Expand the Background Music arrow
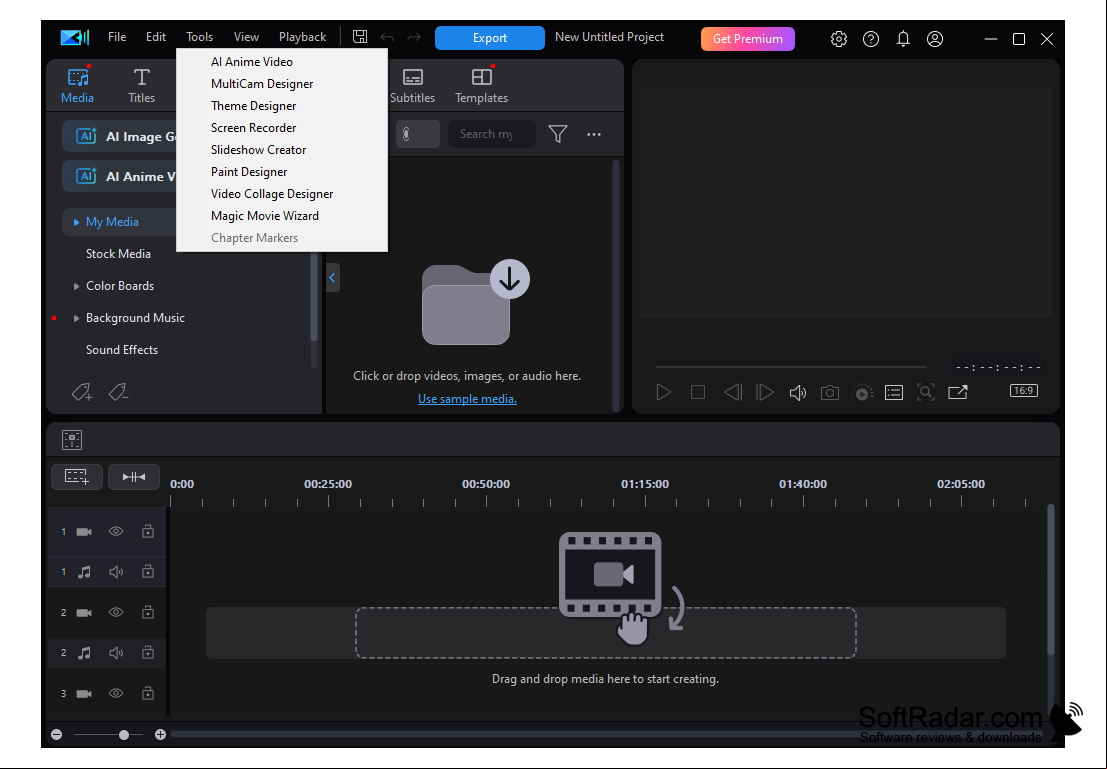 (x=76, y=318)
